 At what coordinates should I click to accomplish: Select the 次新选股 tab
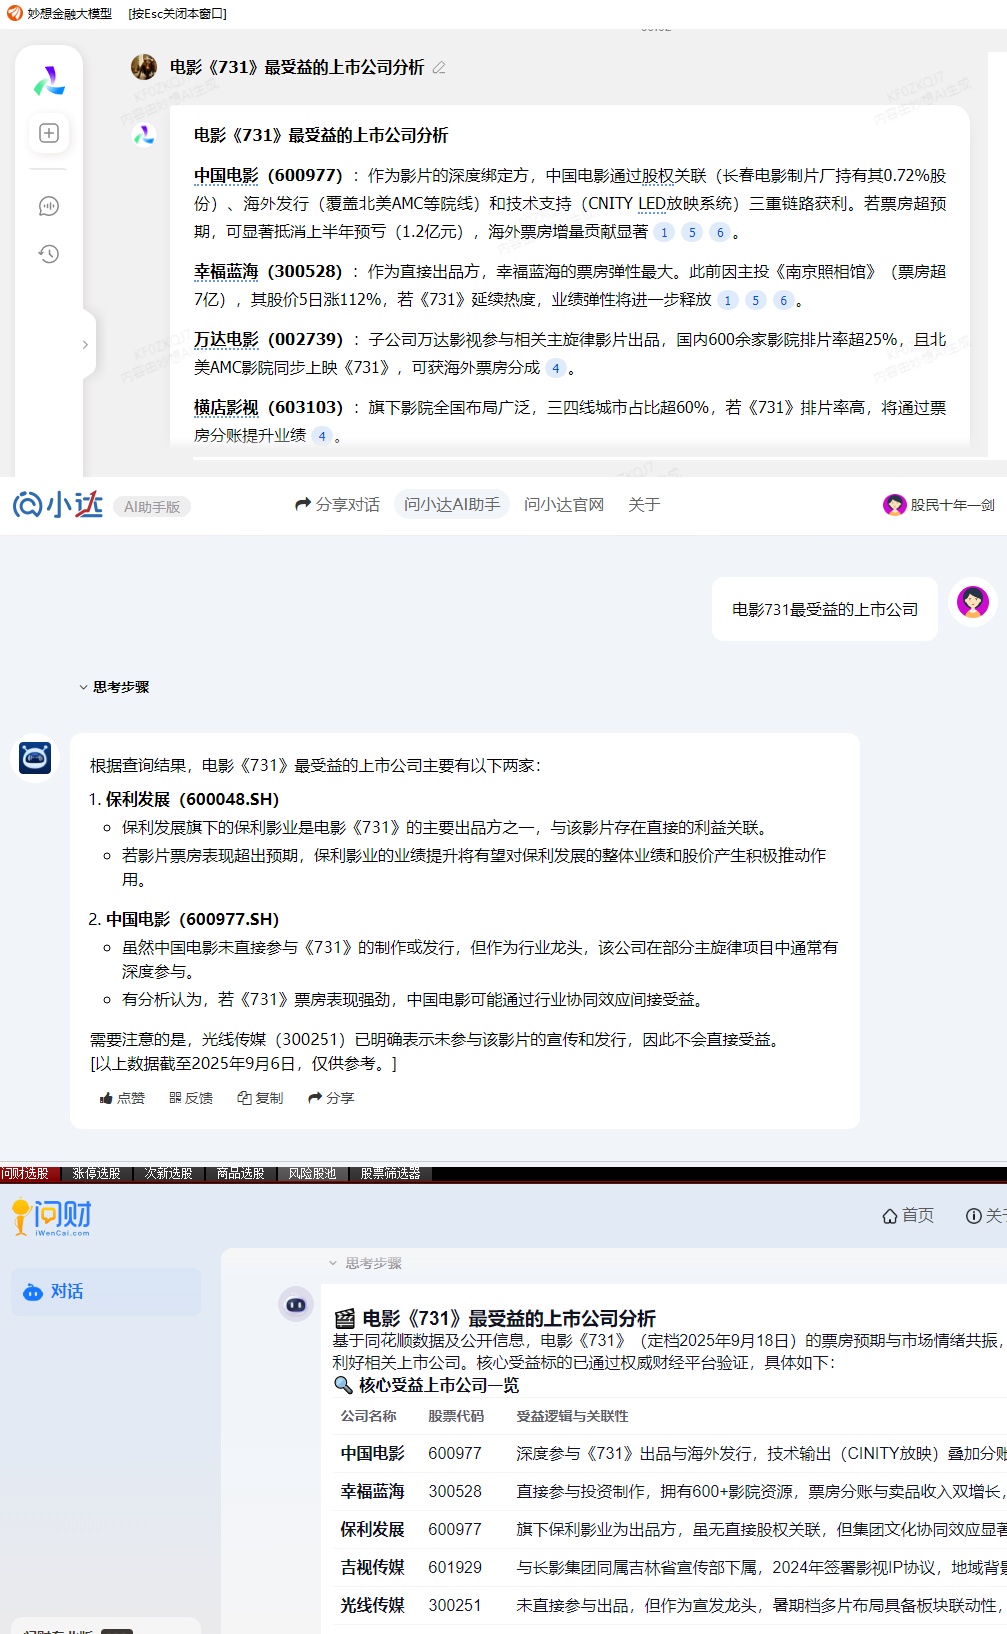[x=168, y=1174]
